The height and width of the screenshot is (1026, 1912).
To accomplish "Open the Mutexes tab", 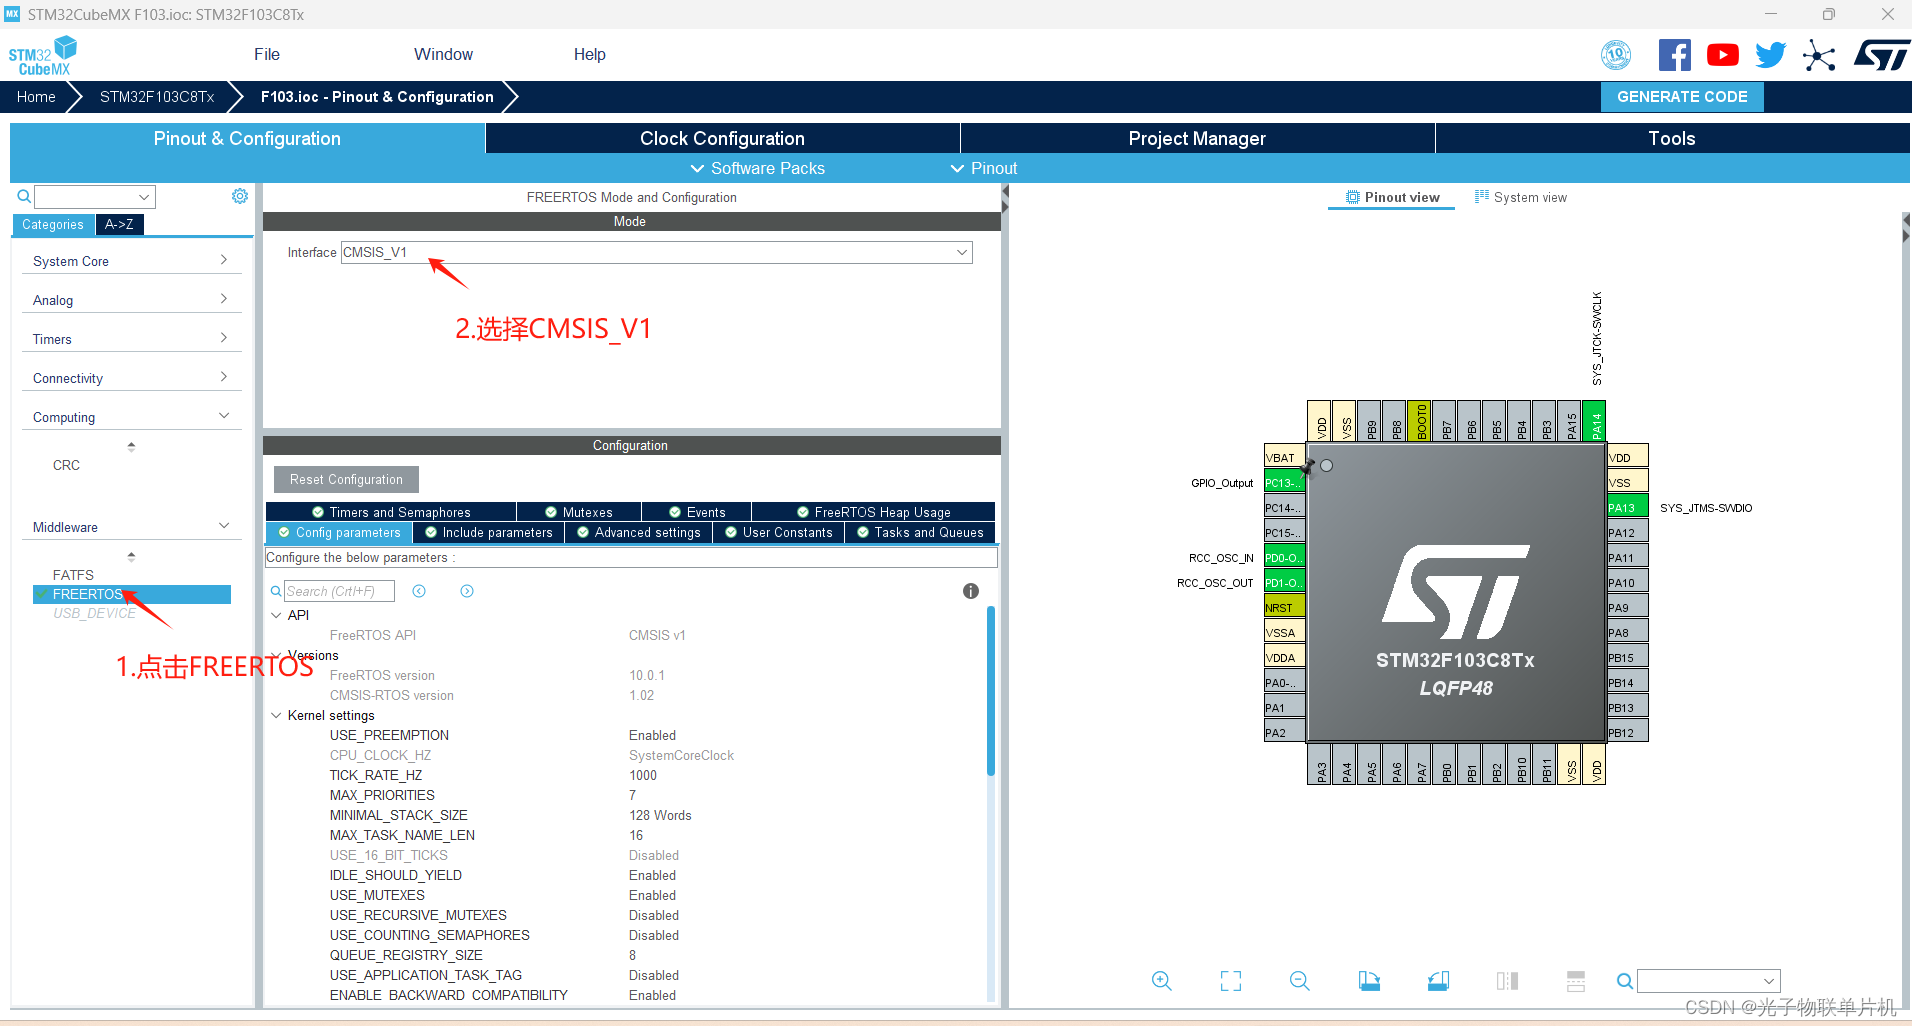I will pos(579,512).
